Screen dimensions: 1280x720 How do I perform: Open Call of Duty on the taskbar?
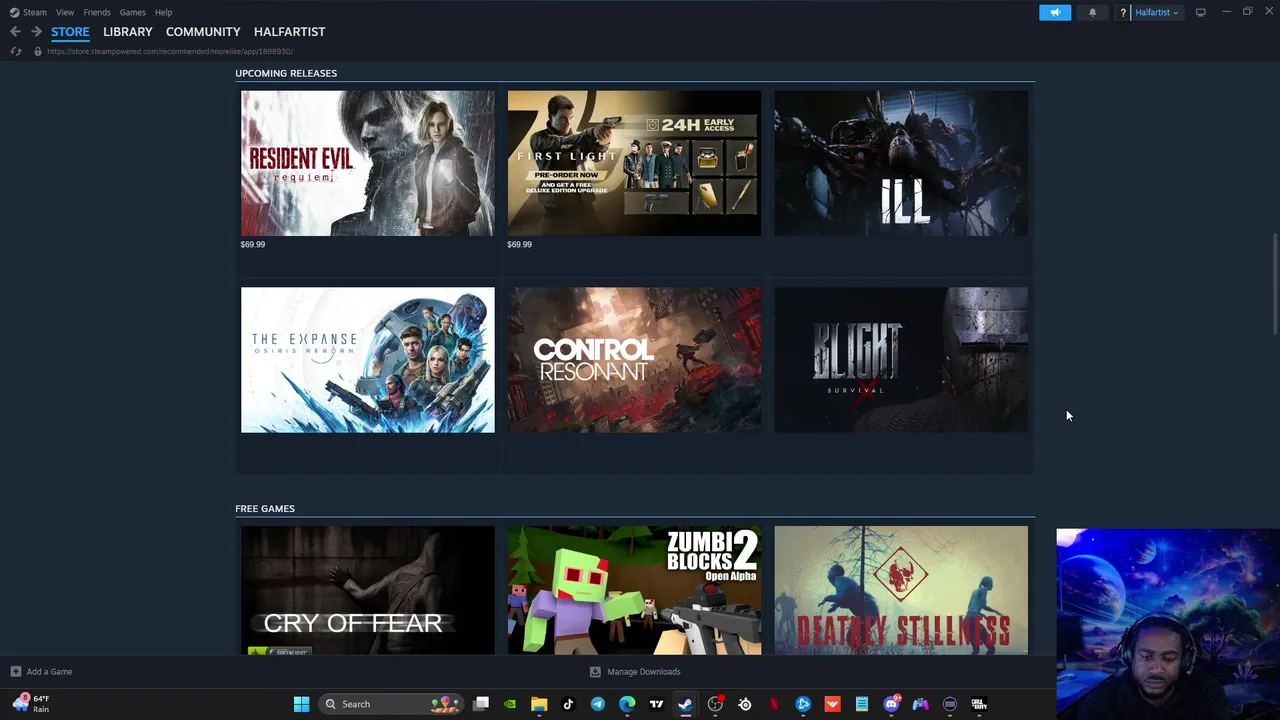pyautogui.click(x=979, y=704)
